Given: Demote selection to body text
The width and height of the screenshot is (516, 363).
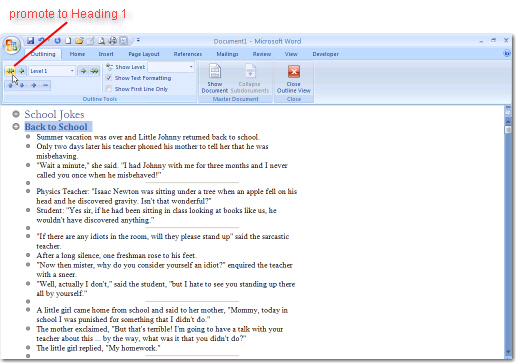Looking at the screenshot, I should (94, 71).
